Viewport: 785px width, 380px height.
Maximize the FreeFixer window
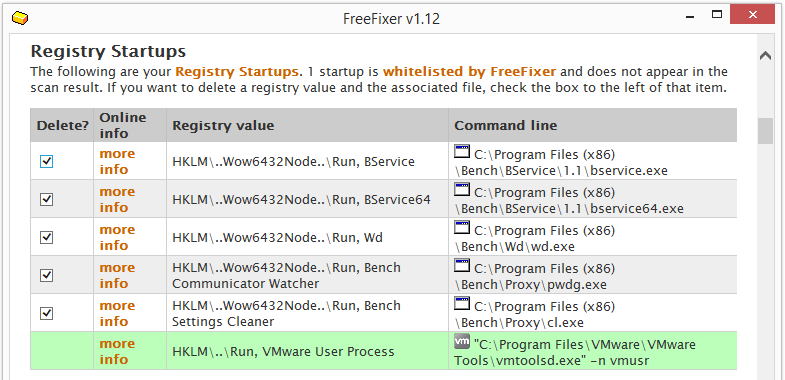tap(717, 15)
